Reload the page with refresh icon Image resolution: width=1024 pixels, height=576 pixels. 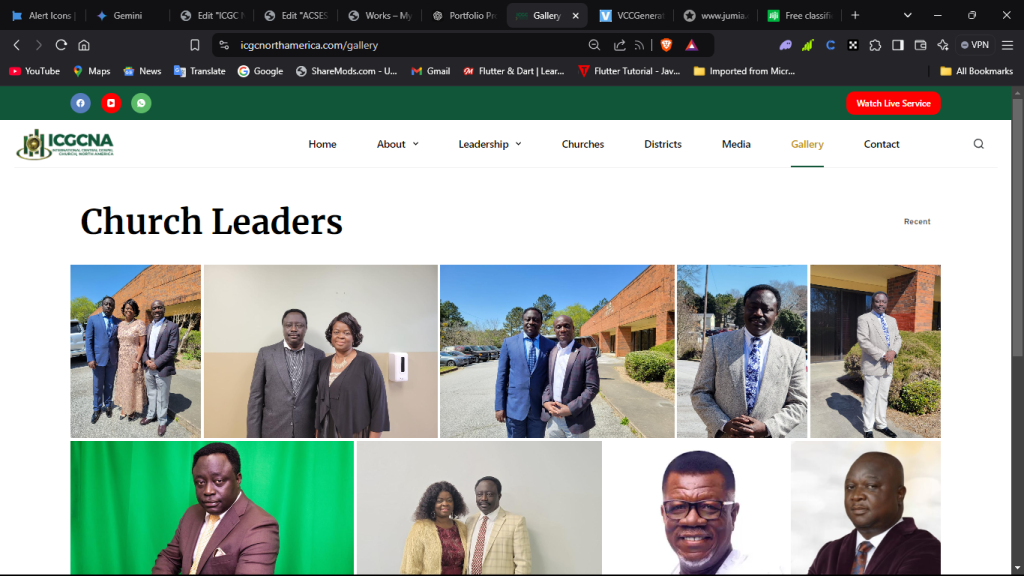point(61,45)
